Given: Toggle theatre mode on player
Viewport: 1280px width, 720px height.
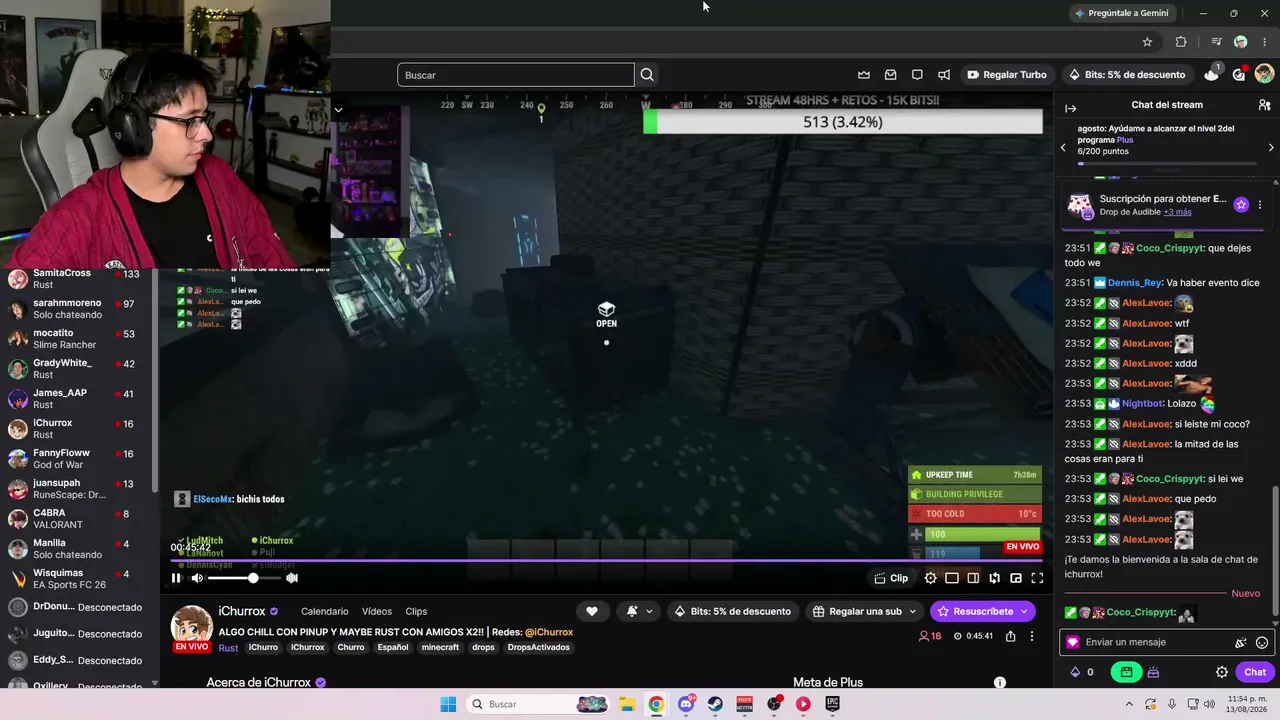Looking at the screenshot, I should [952, 578].
